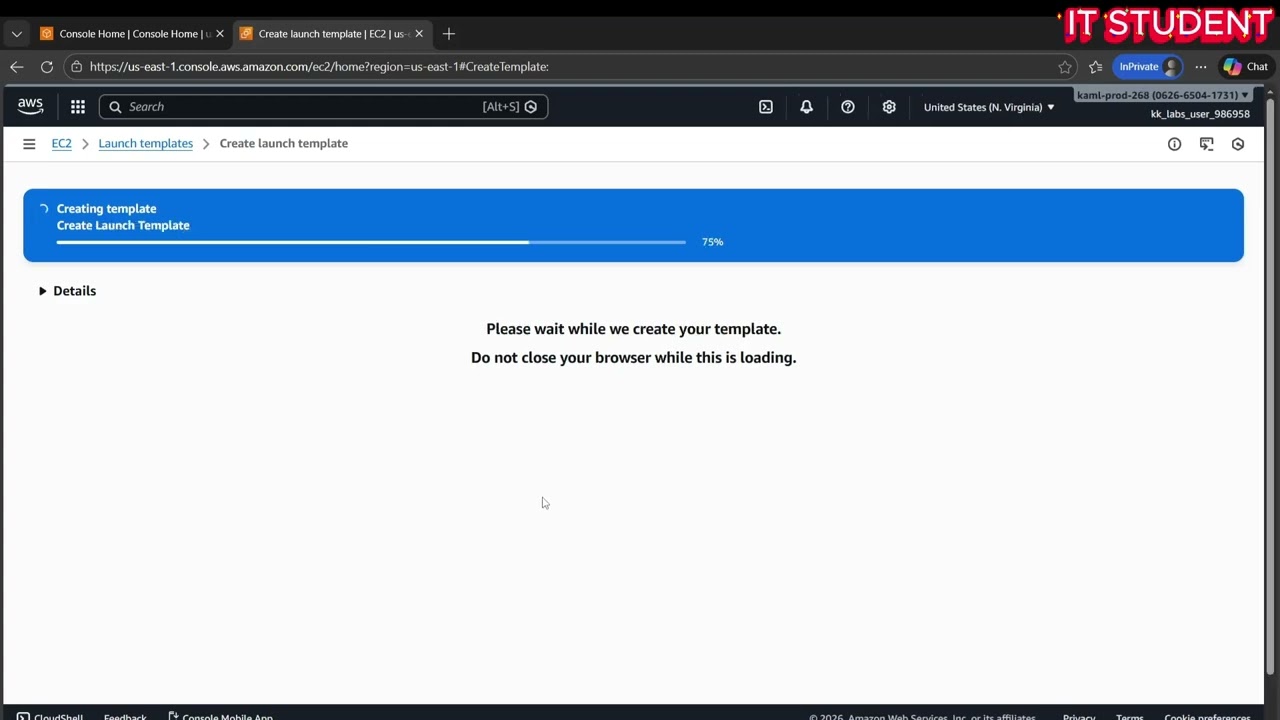
Task: Focus the AWS Search field
Action: point(323,107)
